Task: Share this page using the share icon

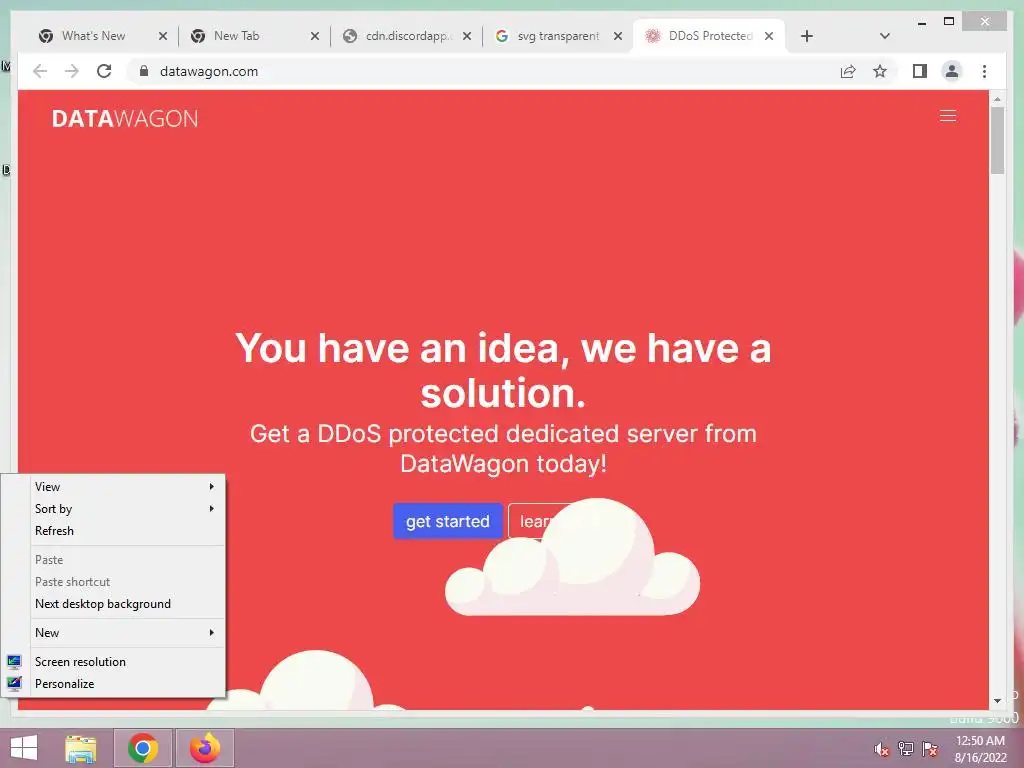Action: 848,71
